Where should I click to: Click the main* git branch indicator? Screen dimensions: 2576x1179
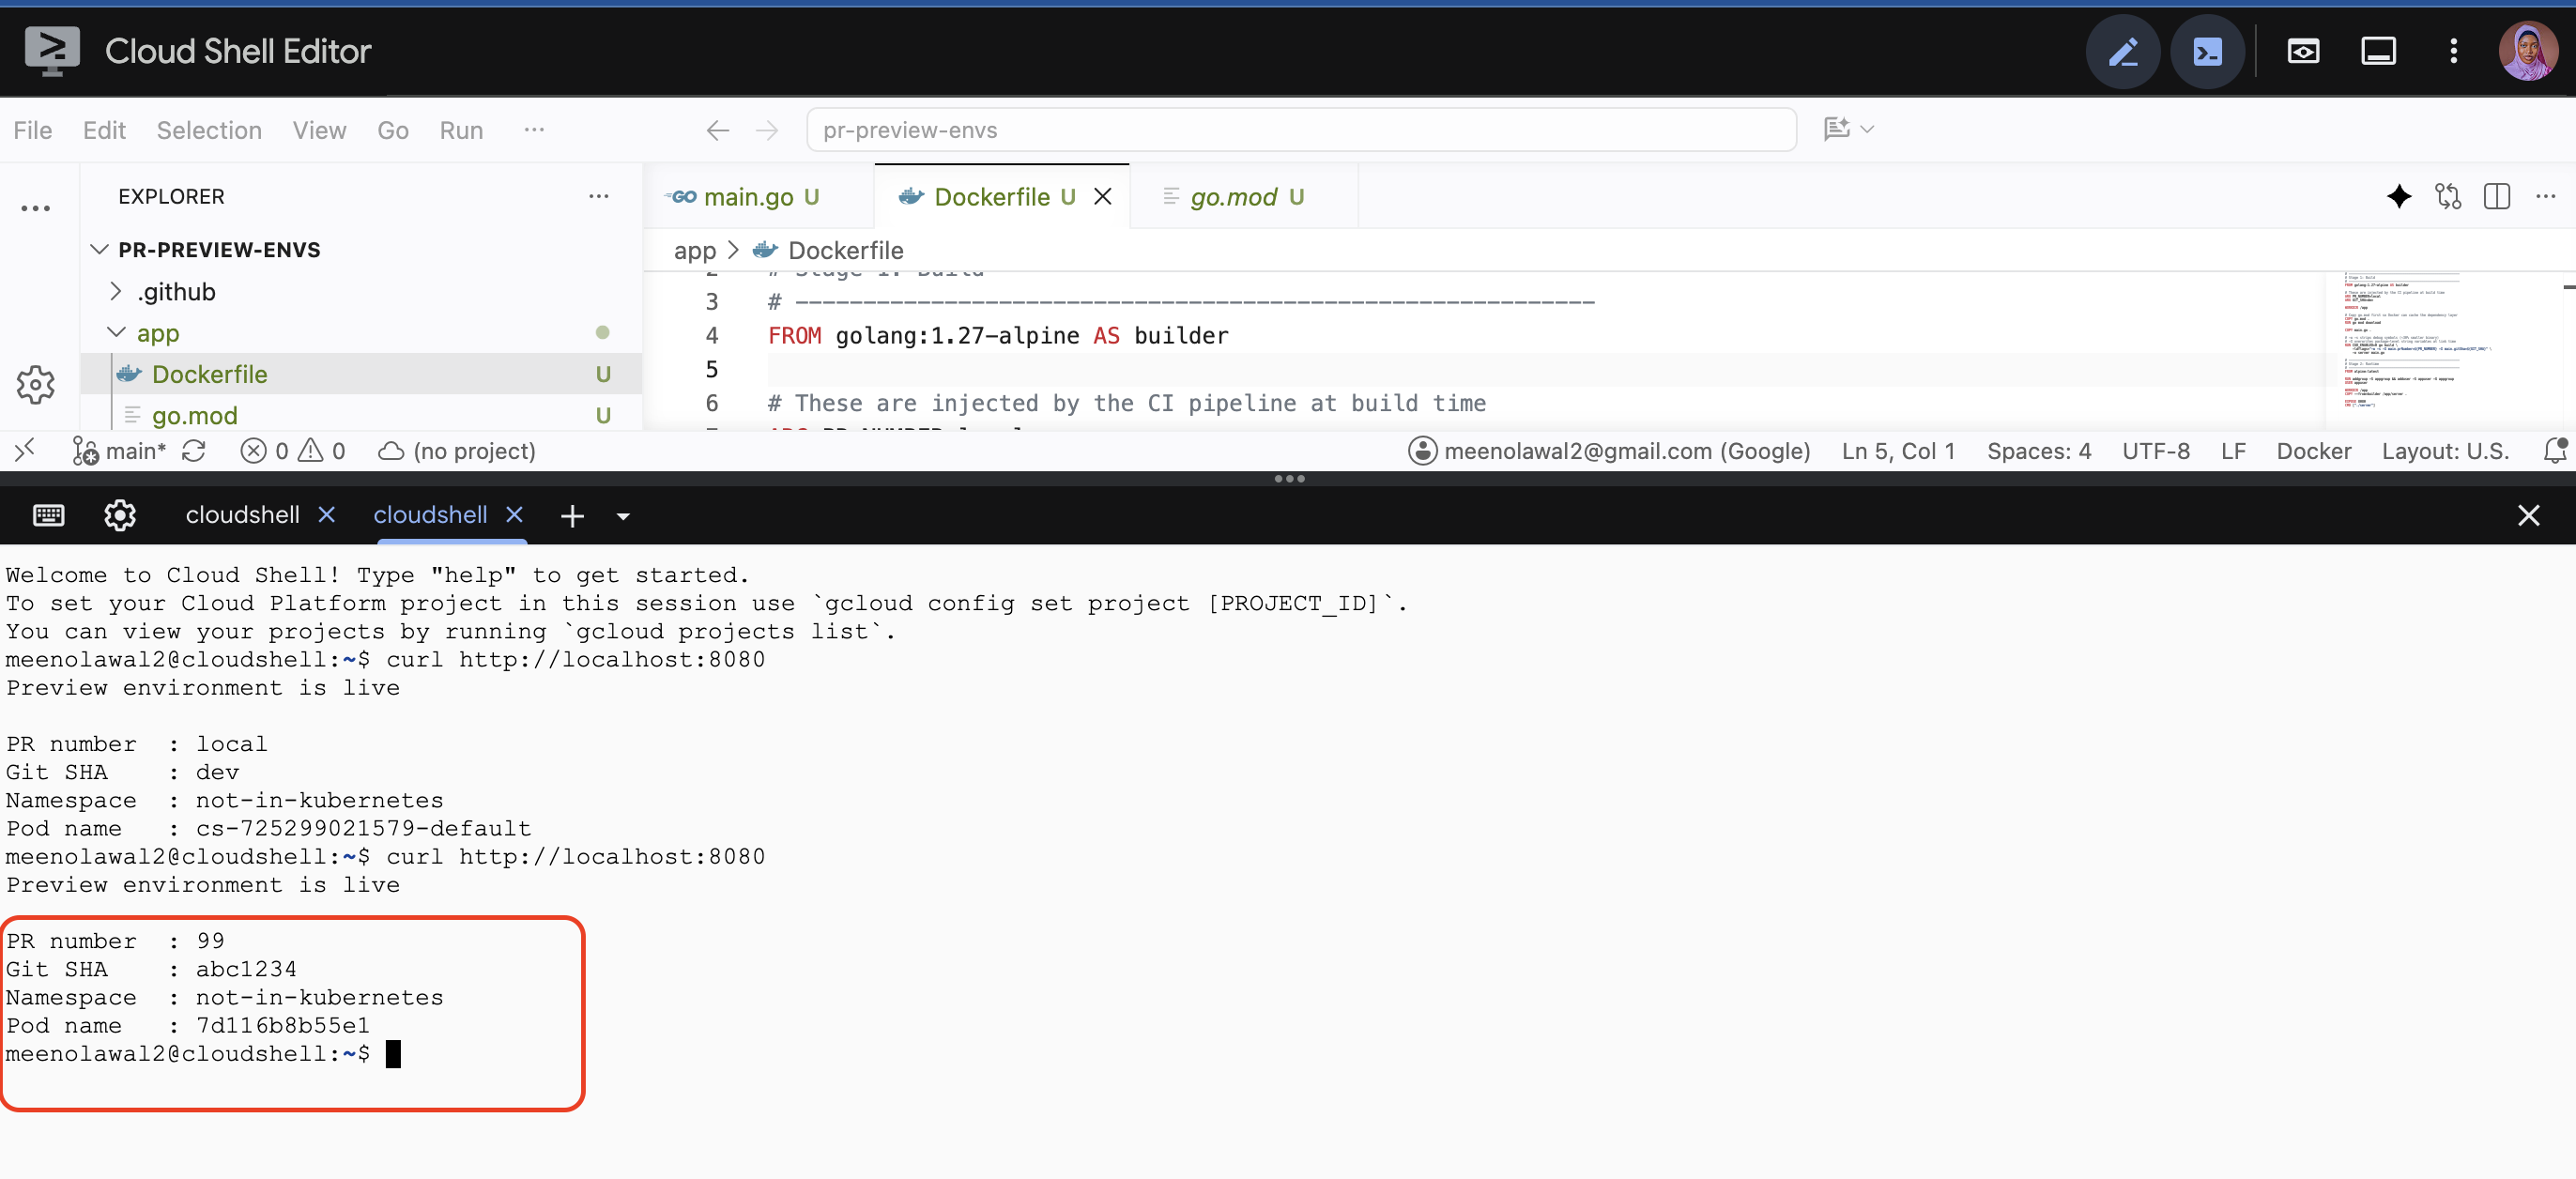pos(119,451)
